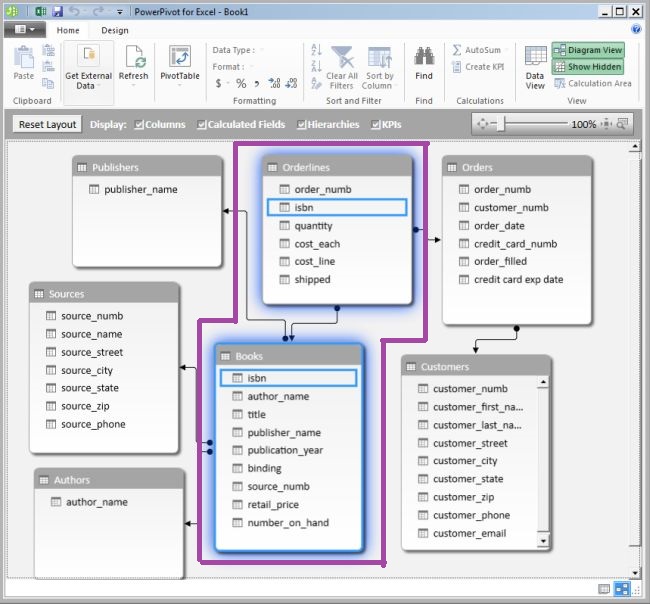Select the Home ribbon tab
This screenshot has width=650, height=604.
[68, 30]
